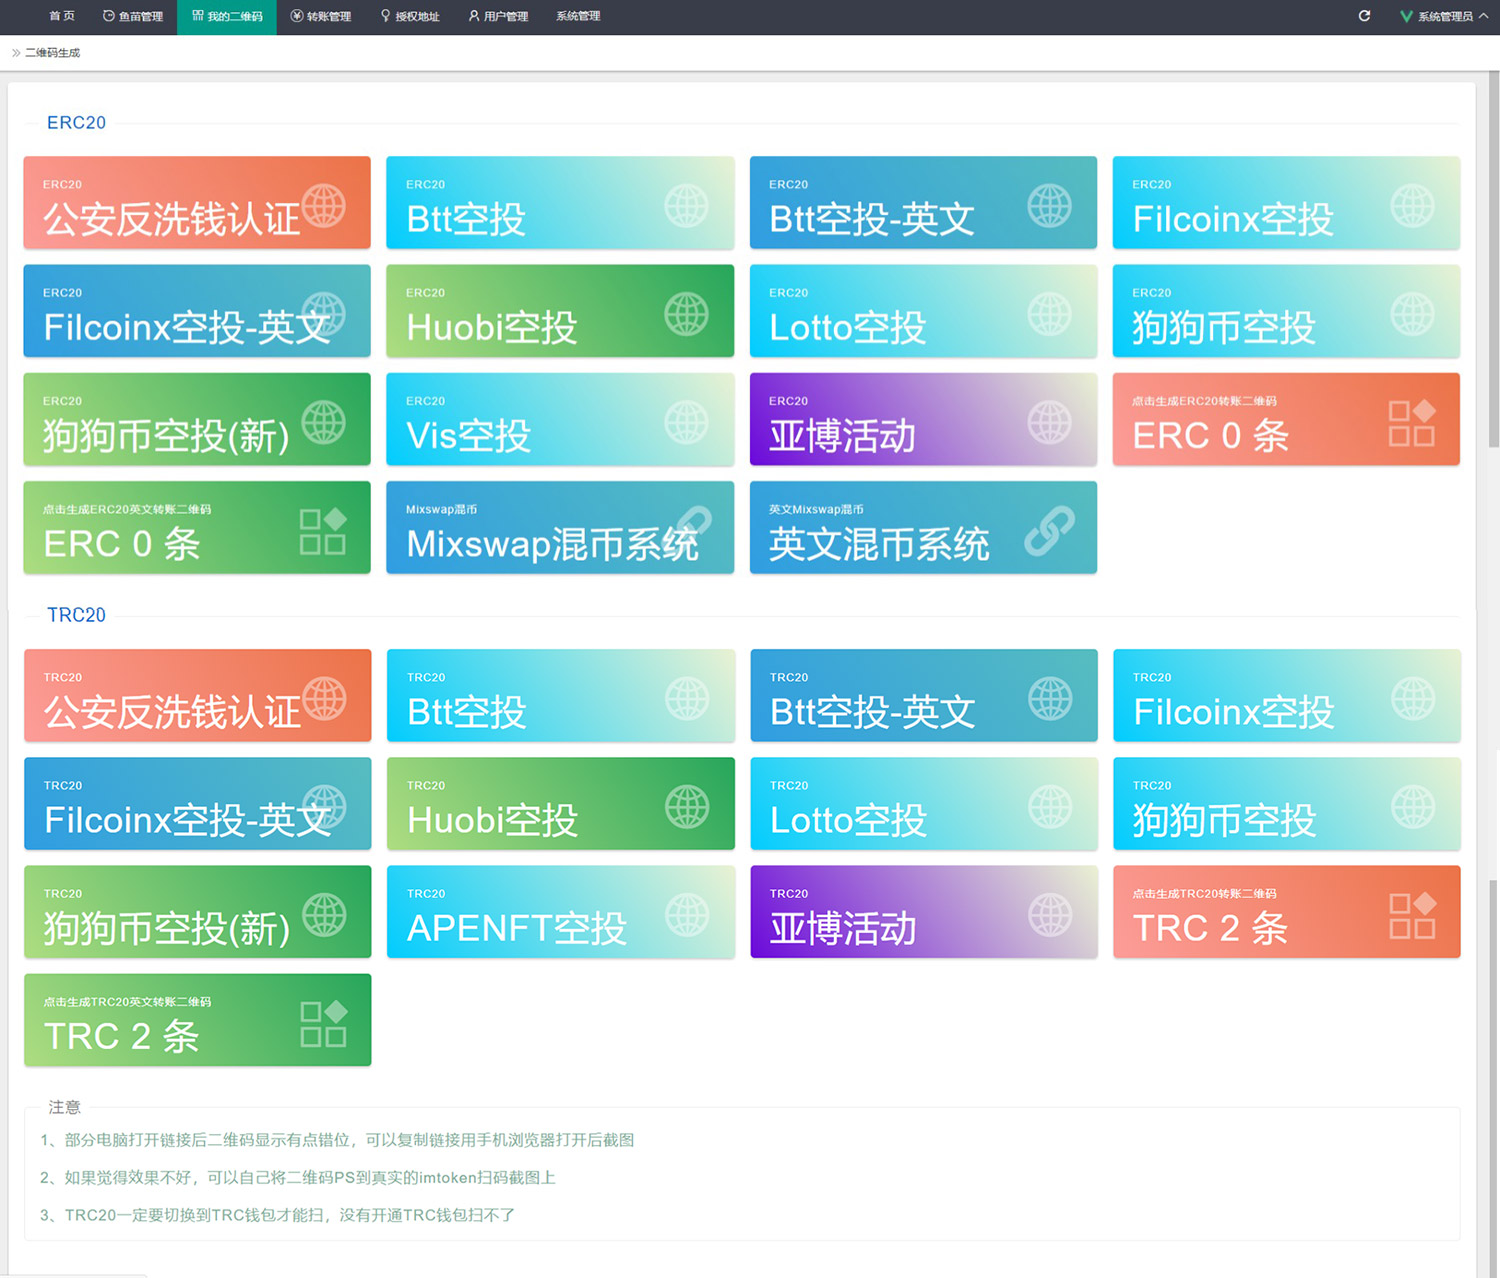
Task: Click globe icon on ERC20 狗狗币空投 card
Action: [x=1412, y=314]
